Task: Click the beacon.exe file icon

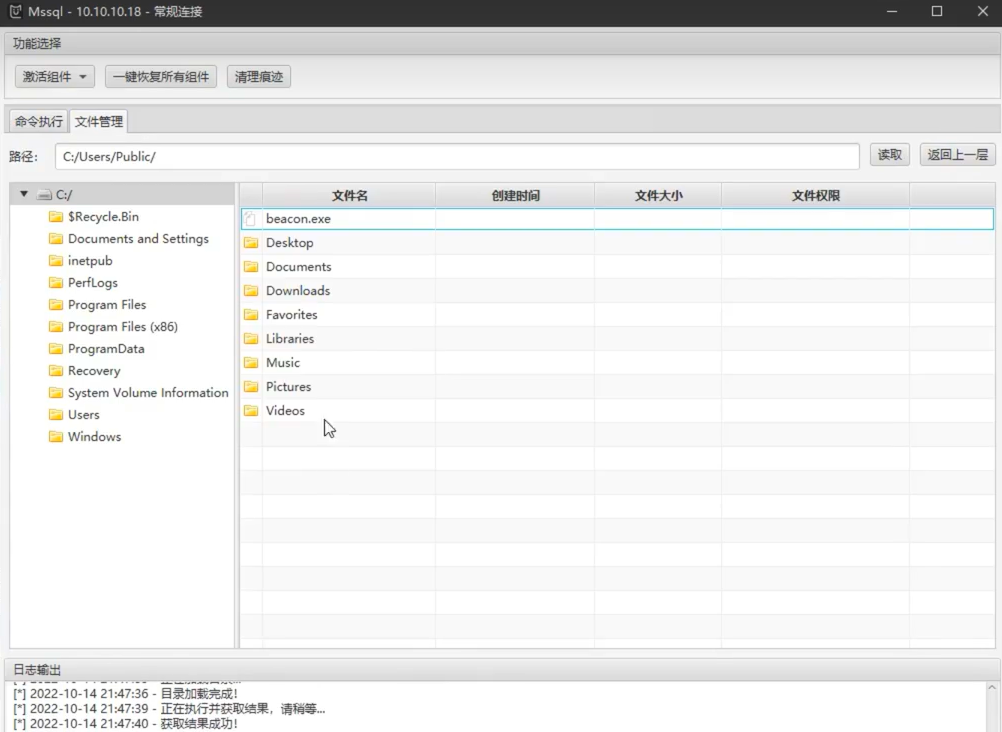Action: [251, 219]
